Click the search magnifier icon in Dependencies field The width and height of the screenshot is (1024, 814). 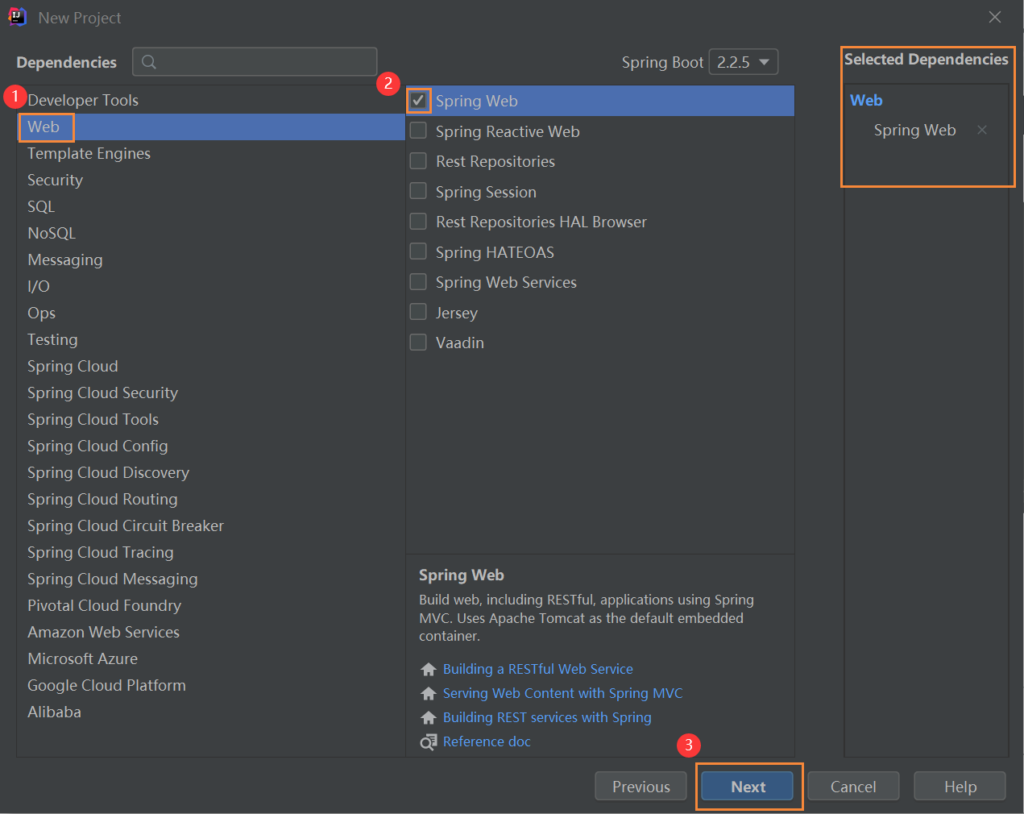point(149,62)
